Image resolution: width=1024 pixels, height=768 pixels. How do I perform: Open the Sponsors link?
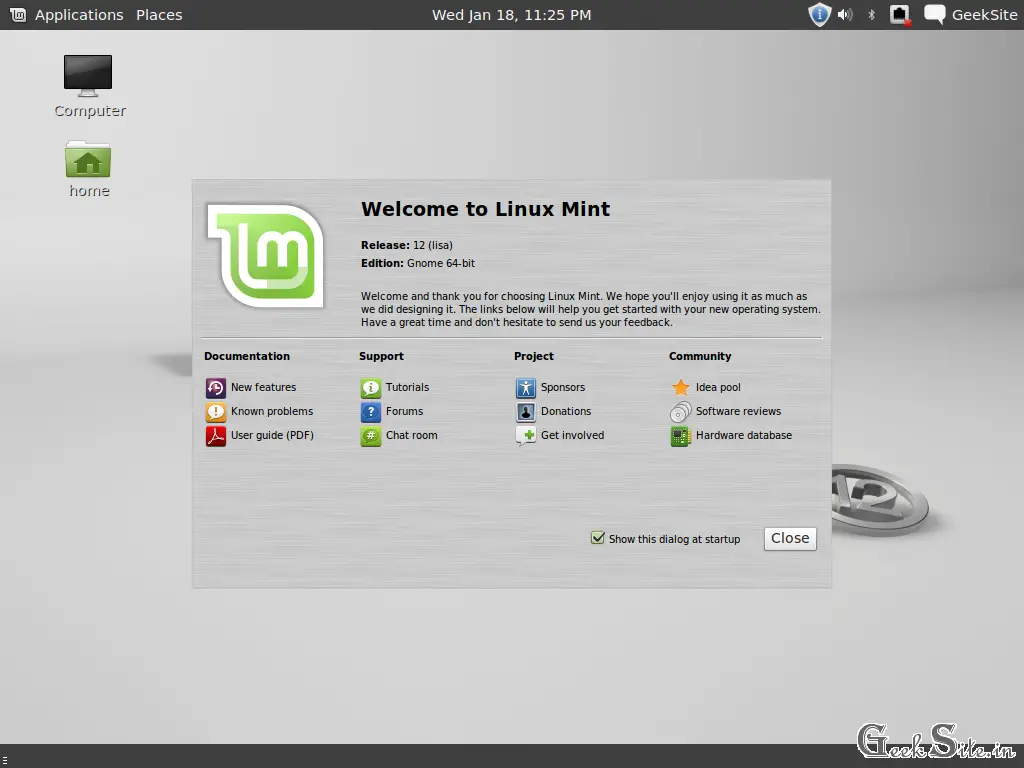(563, 387)
